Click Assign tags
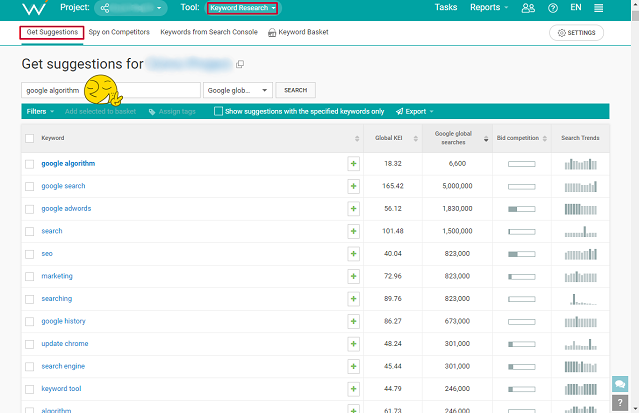The height and width of the screenshot is (413, 639). coord(172,111)
